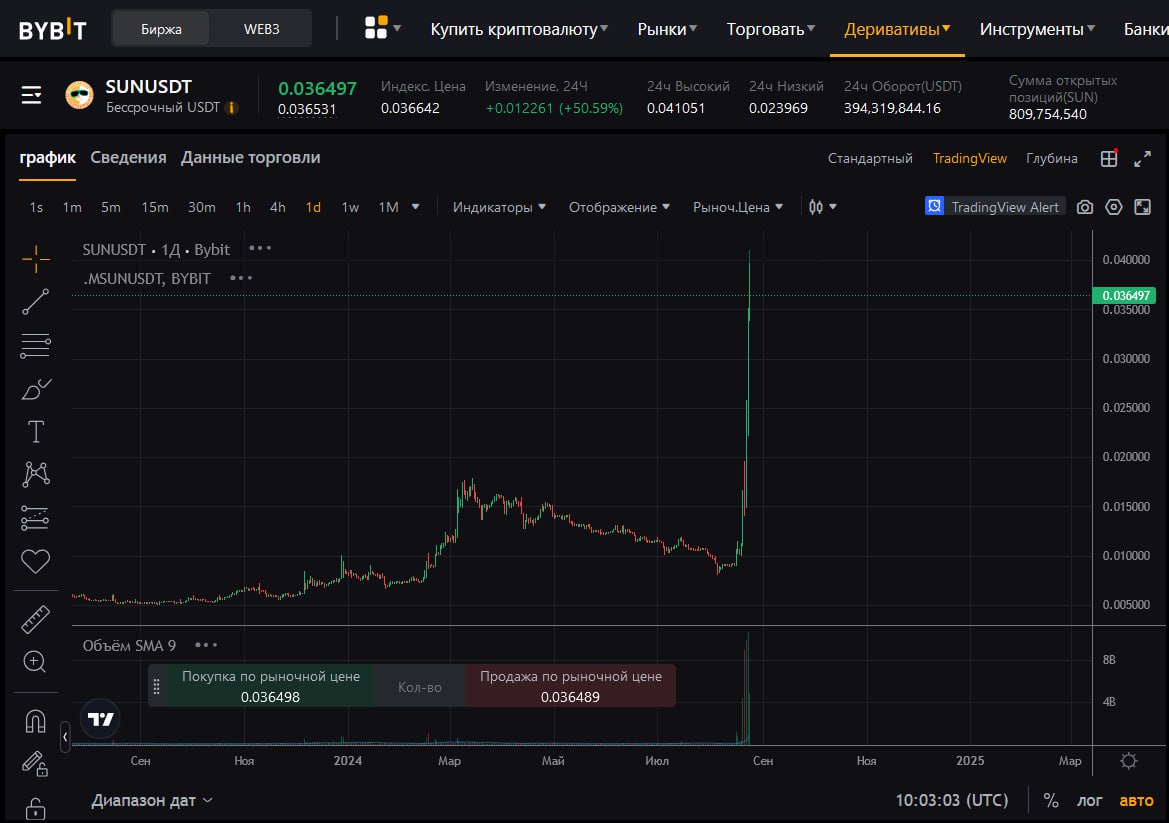Image resolution: width=1169 pixels, height=823 pixels.
Task: Open the Volume SMA 9 more-options dots
Action: click(x=206, y=645)
